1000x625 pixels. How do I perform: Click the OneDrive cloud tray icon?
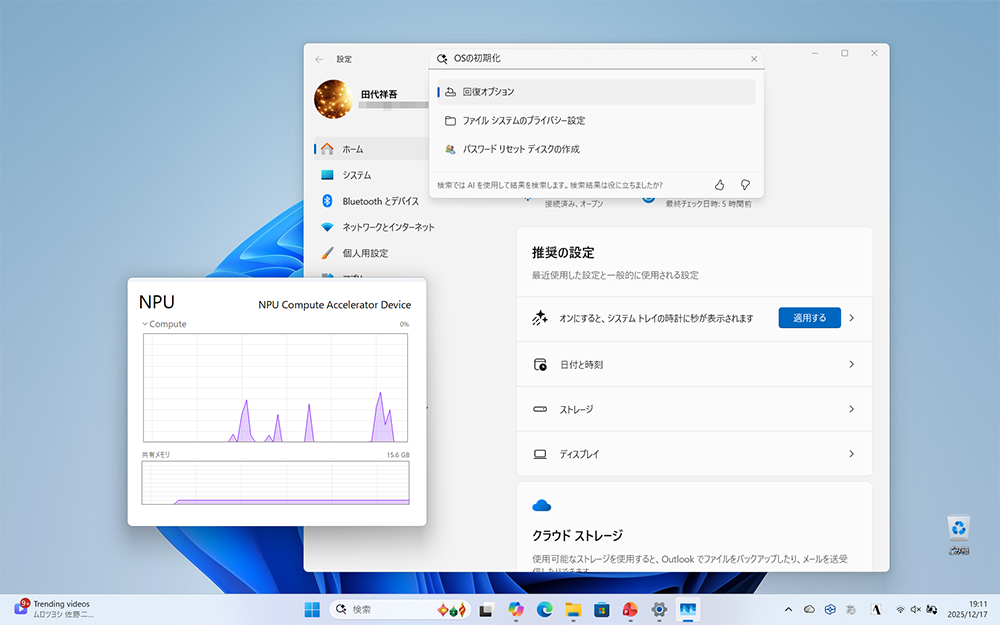[x=809, y=610]
